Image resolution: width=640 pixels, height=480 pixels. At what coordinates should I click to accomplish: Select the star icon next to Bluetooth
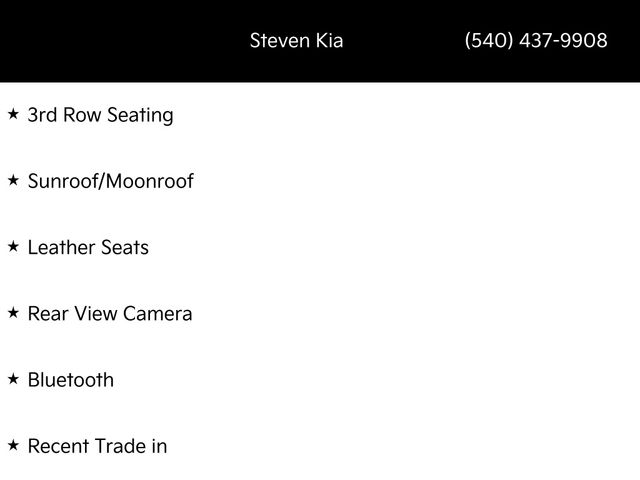tap(13, 380)
